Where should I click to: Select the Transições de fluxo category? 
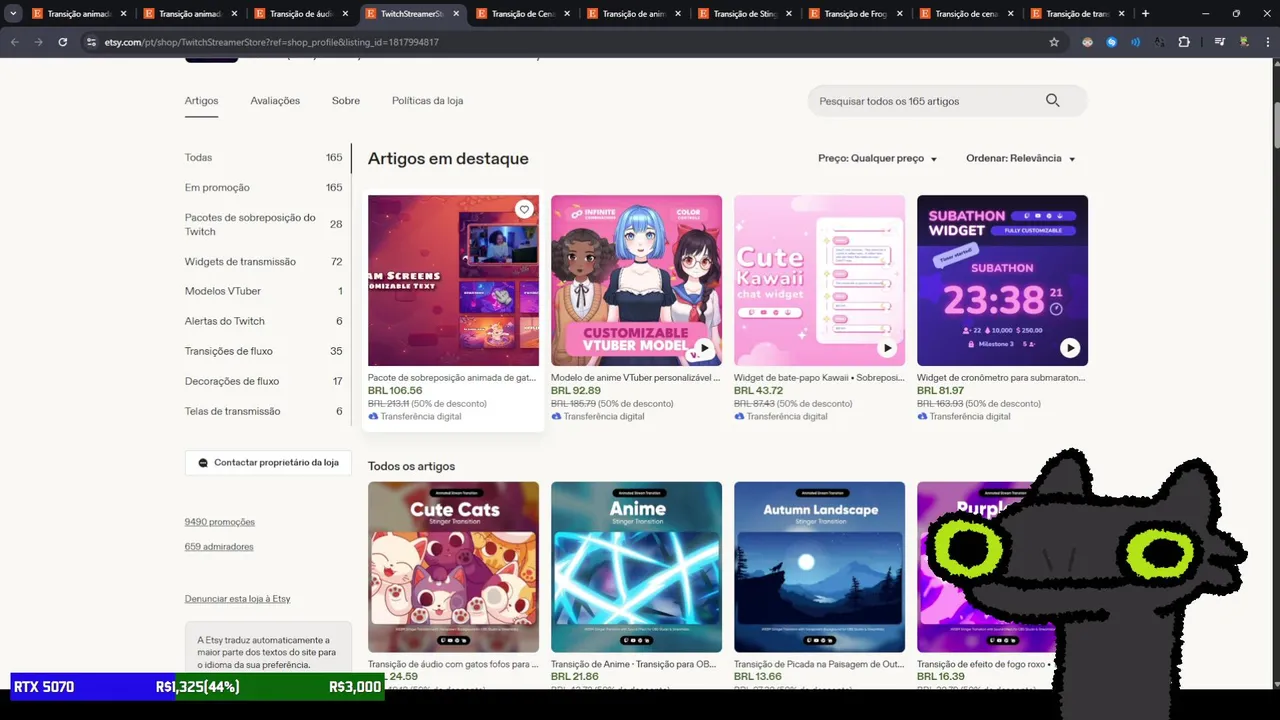coord(264,351)
